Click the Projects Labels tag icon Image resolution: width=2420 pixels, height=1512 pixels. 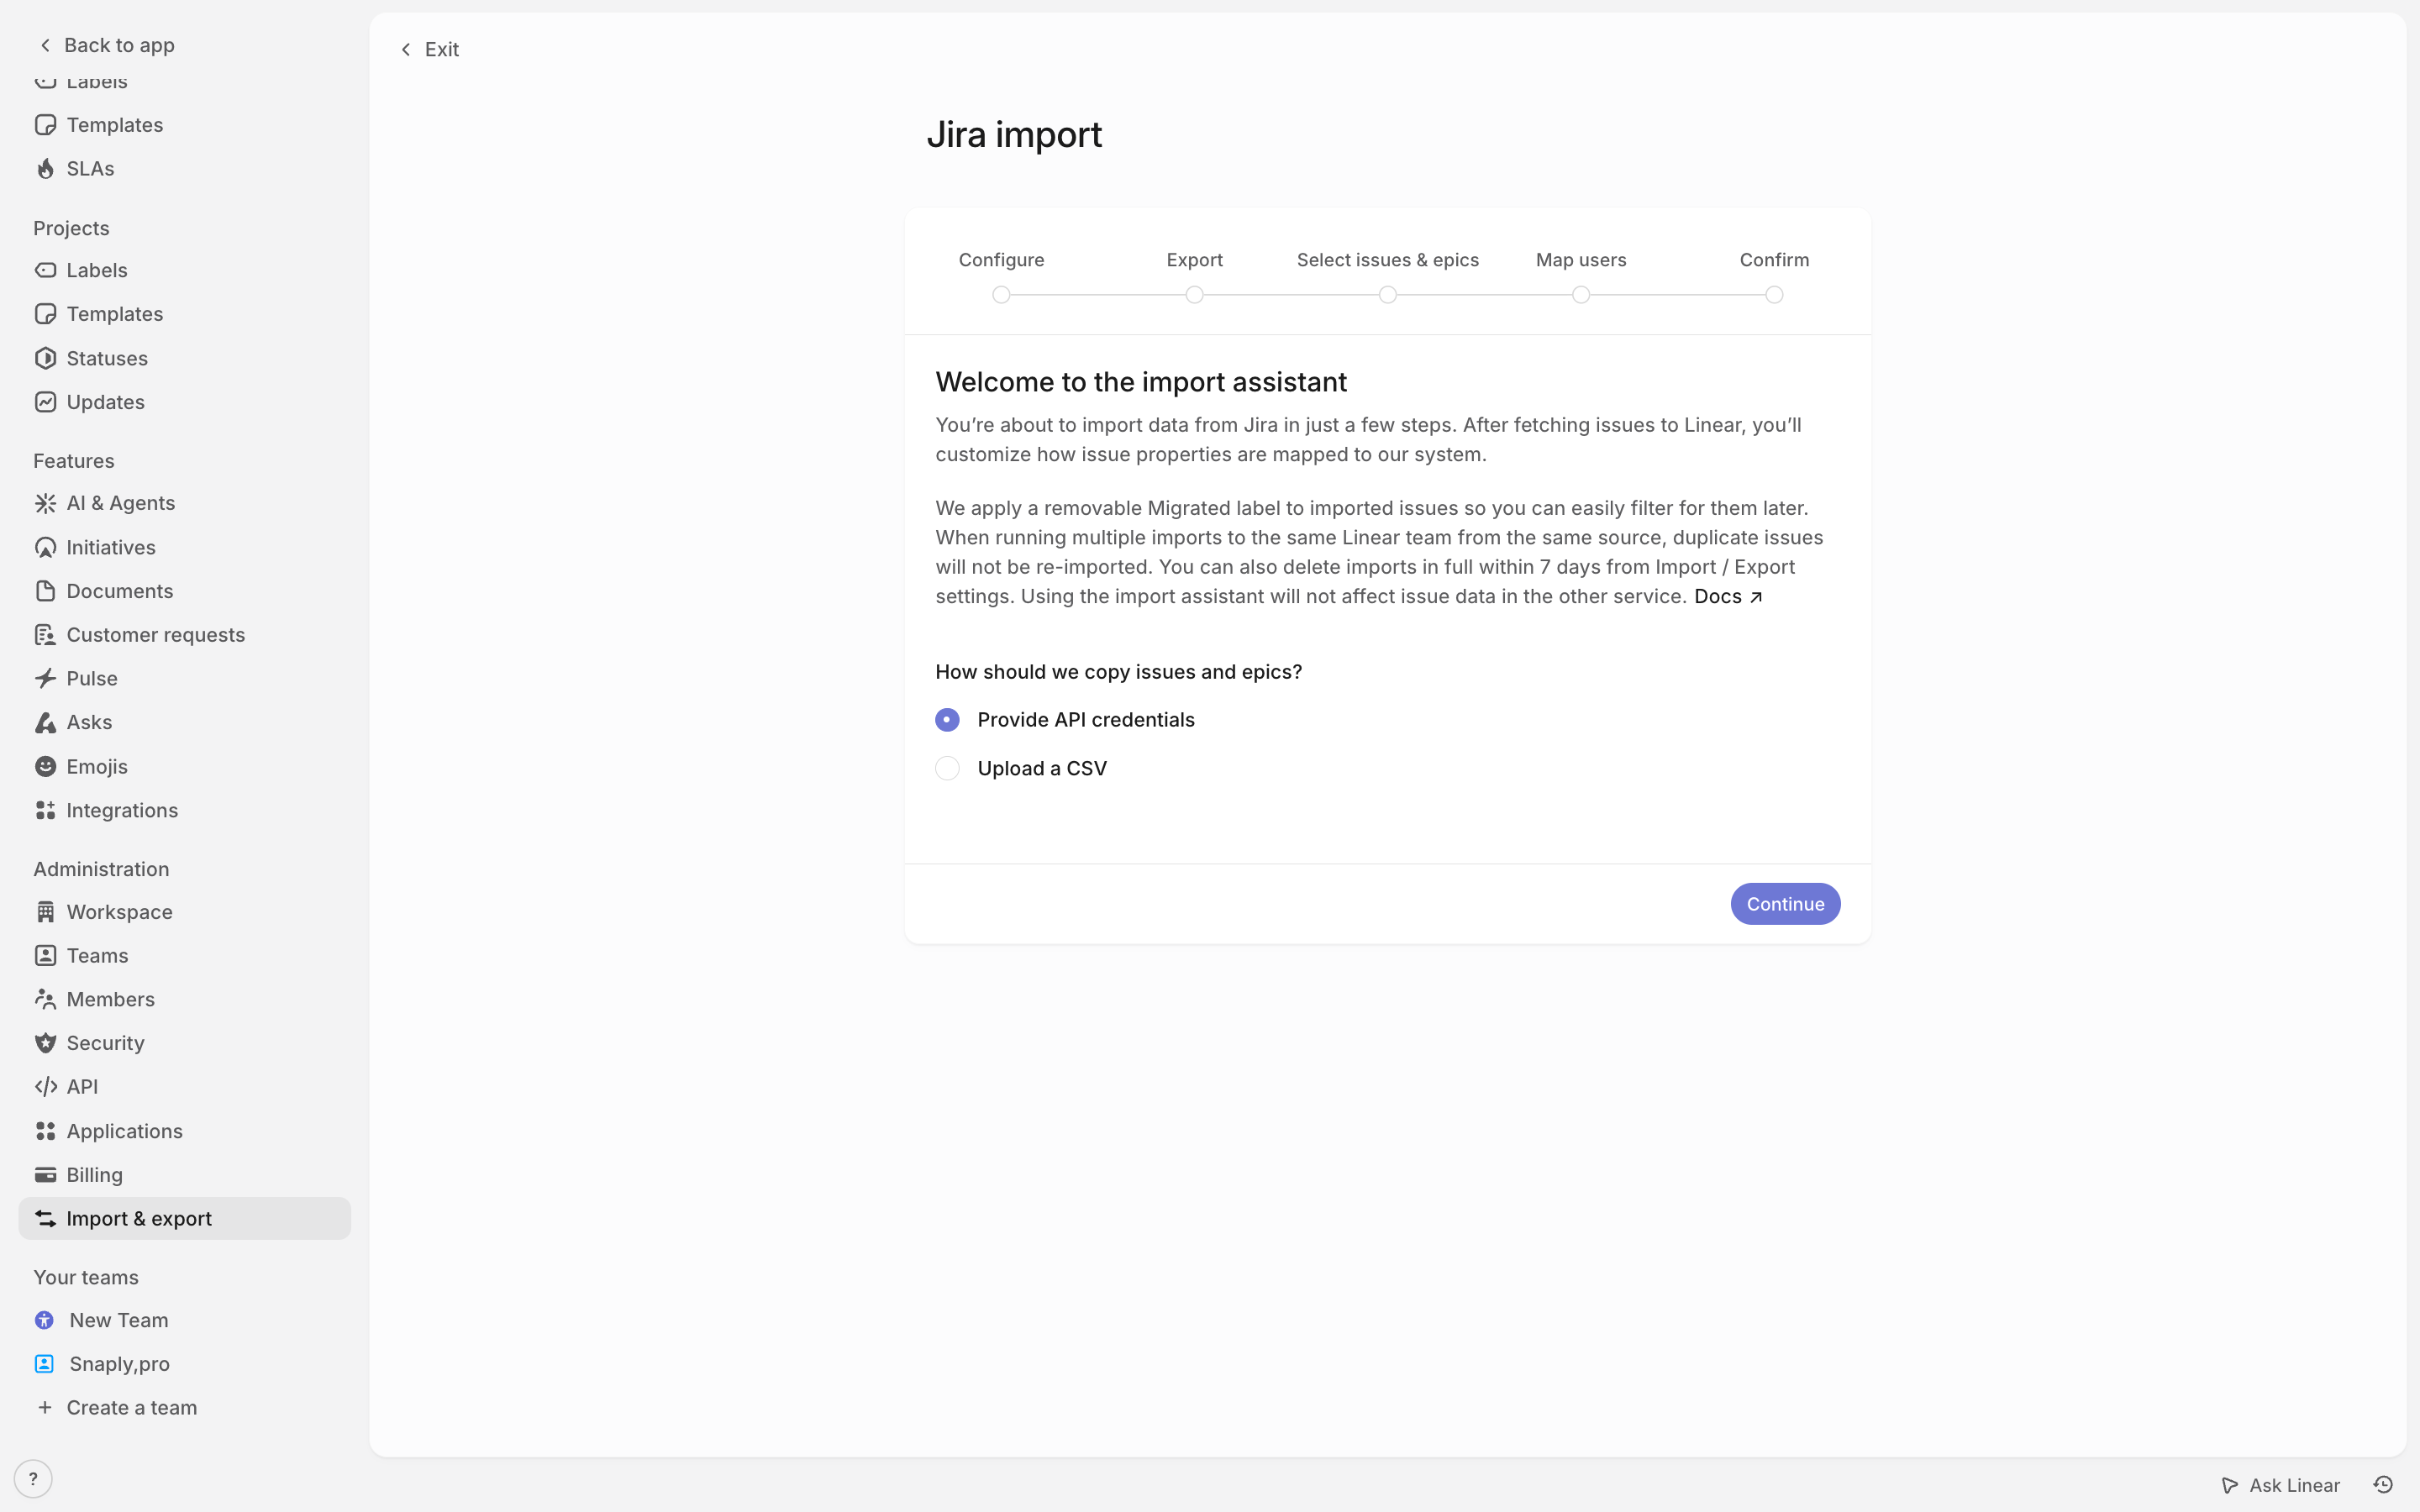tap(45, 270)
